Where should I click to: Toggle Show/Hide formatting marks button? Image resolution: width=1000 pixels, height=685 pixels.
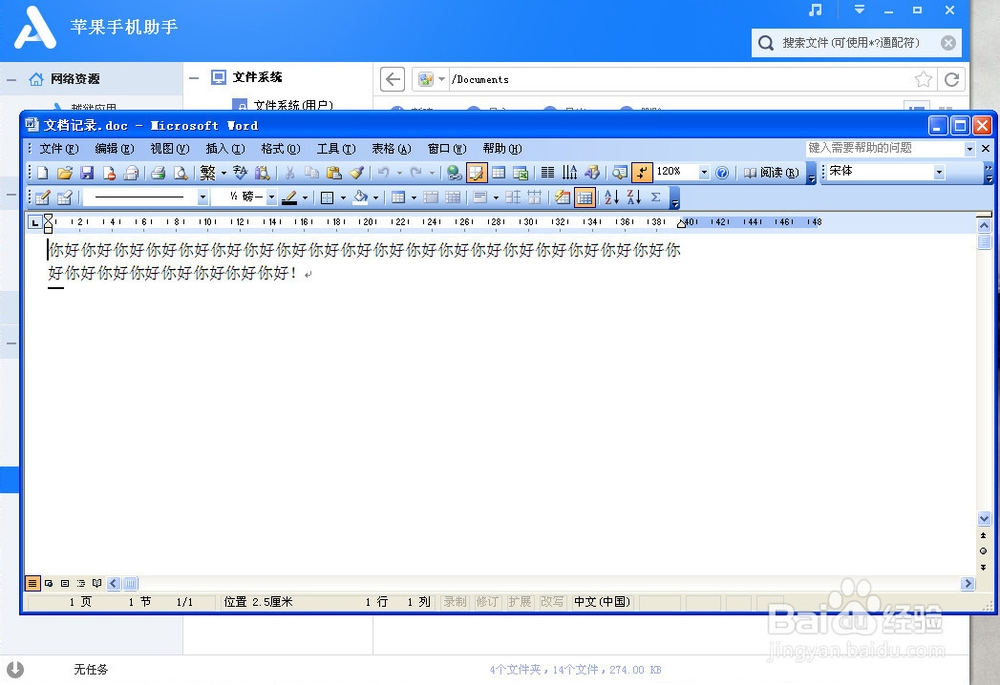click(x=642, y=172)
